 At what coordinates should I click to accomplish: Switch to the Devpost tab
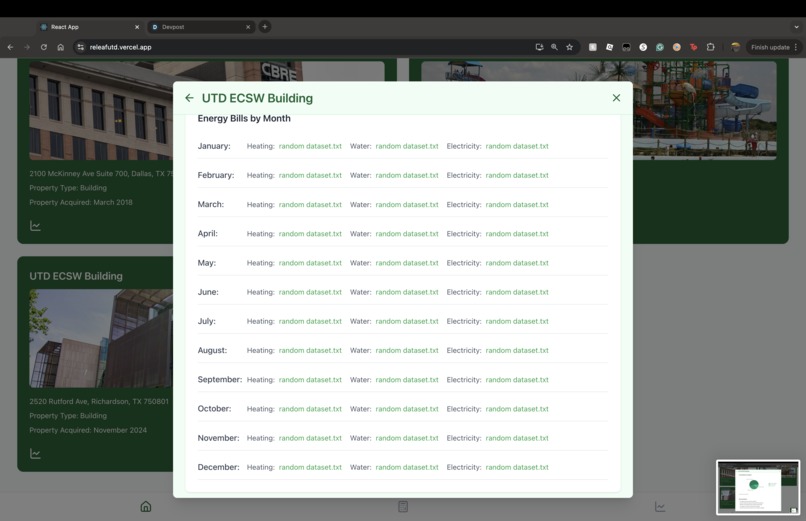tap(200, 27)
